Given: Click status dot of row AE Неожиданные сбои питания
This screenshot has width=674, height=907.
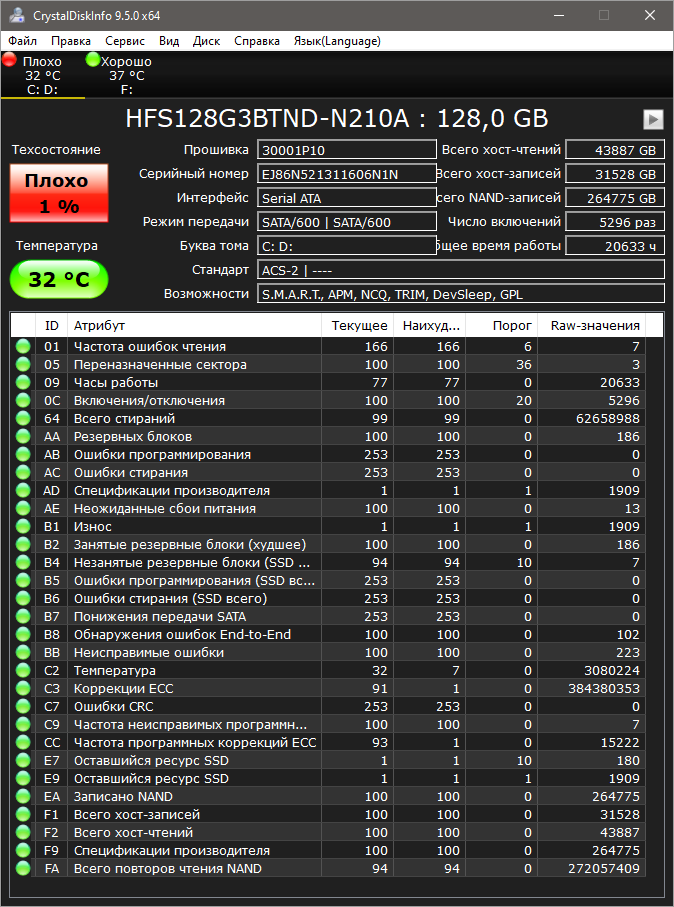Looking at the screenshot, I should click(x=23, y=508).
